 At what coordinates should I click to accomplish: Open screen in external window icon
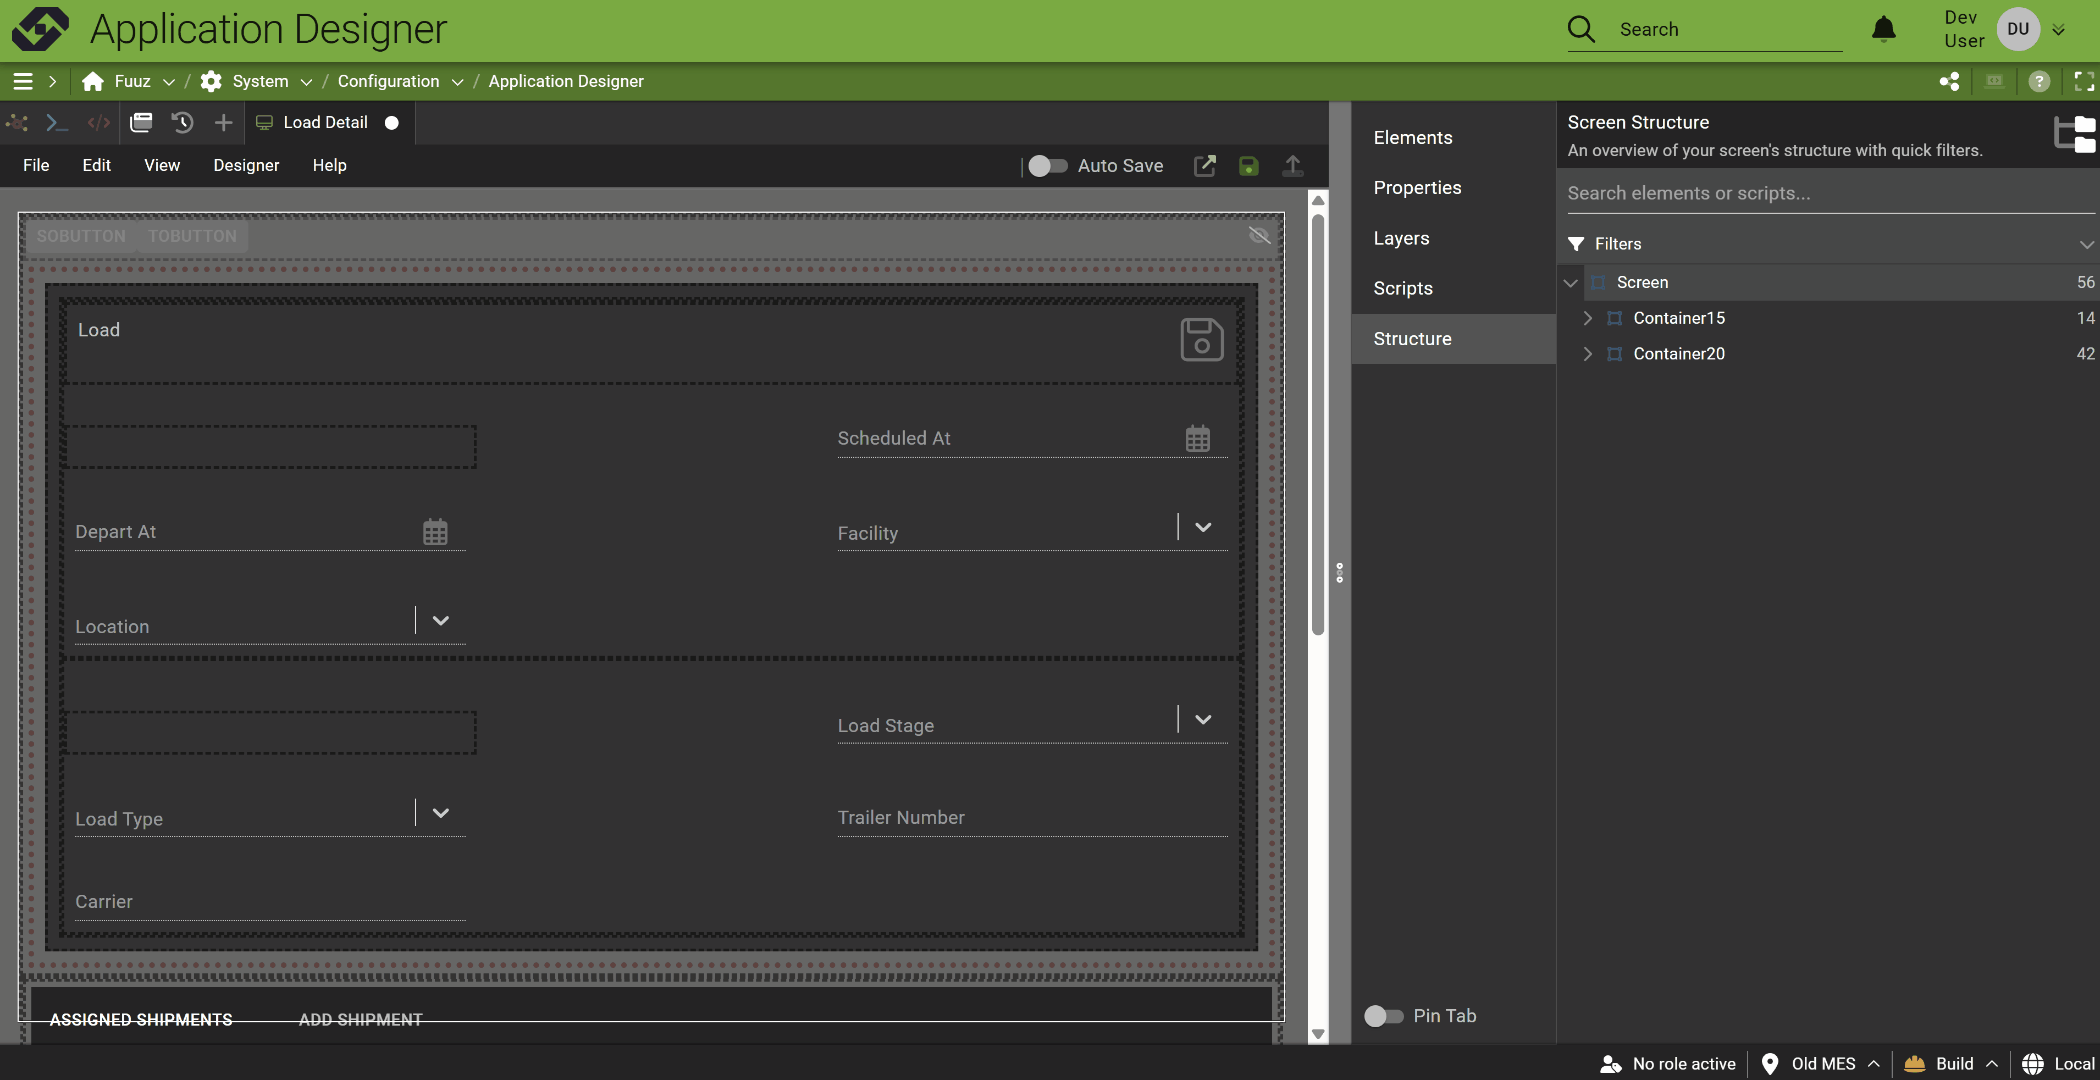1205,166
